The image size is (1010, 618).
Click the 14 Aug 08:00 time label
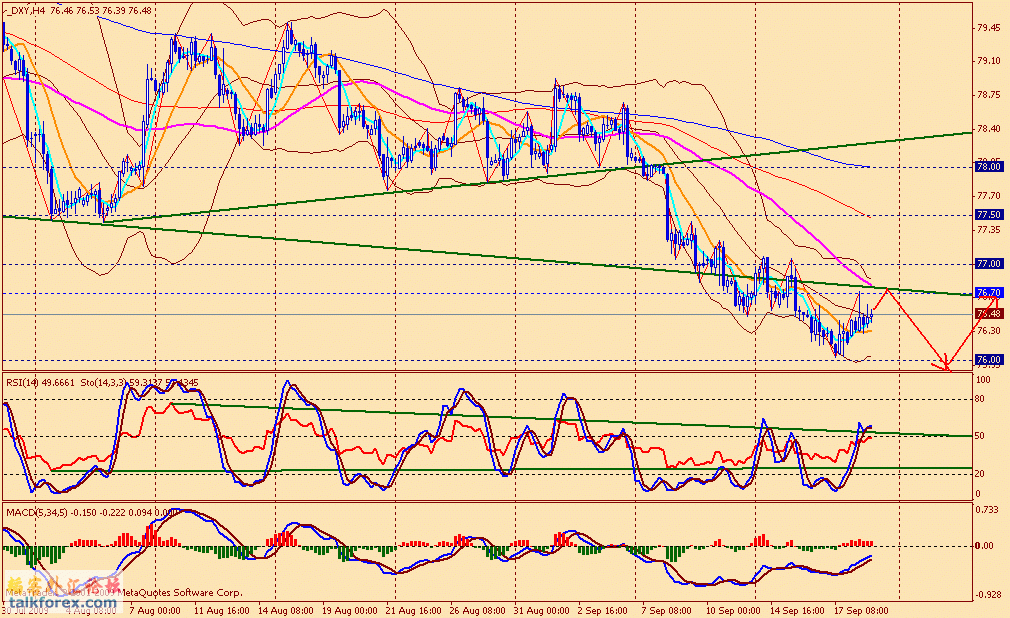pyautogui.click(x=285, y=610)
